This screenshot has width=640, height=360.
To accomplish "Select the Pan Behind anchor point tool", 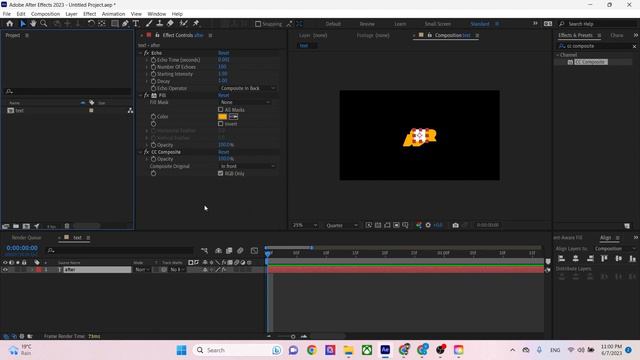I will pyautogui.click(x=102, y=24).
